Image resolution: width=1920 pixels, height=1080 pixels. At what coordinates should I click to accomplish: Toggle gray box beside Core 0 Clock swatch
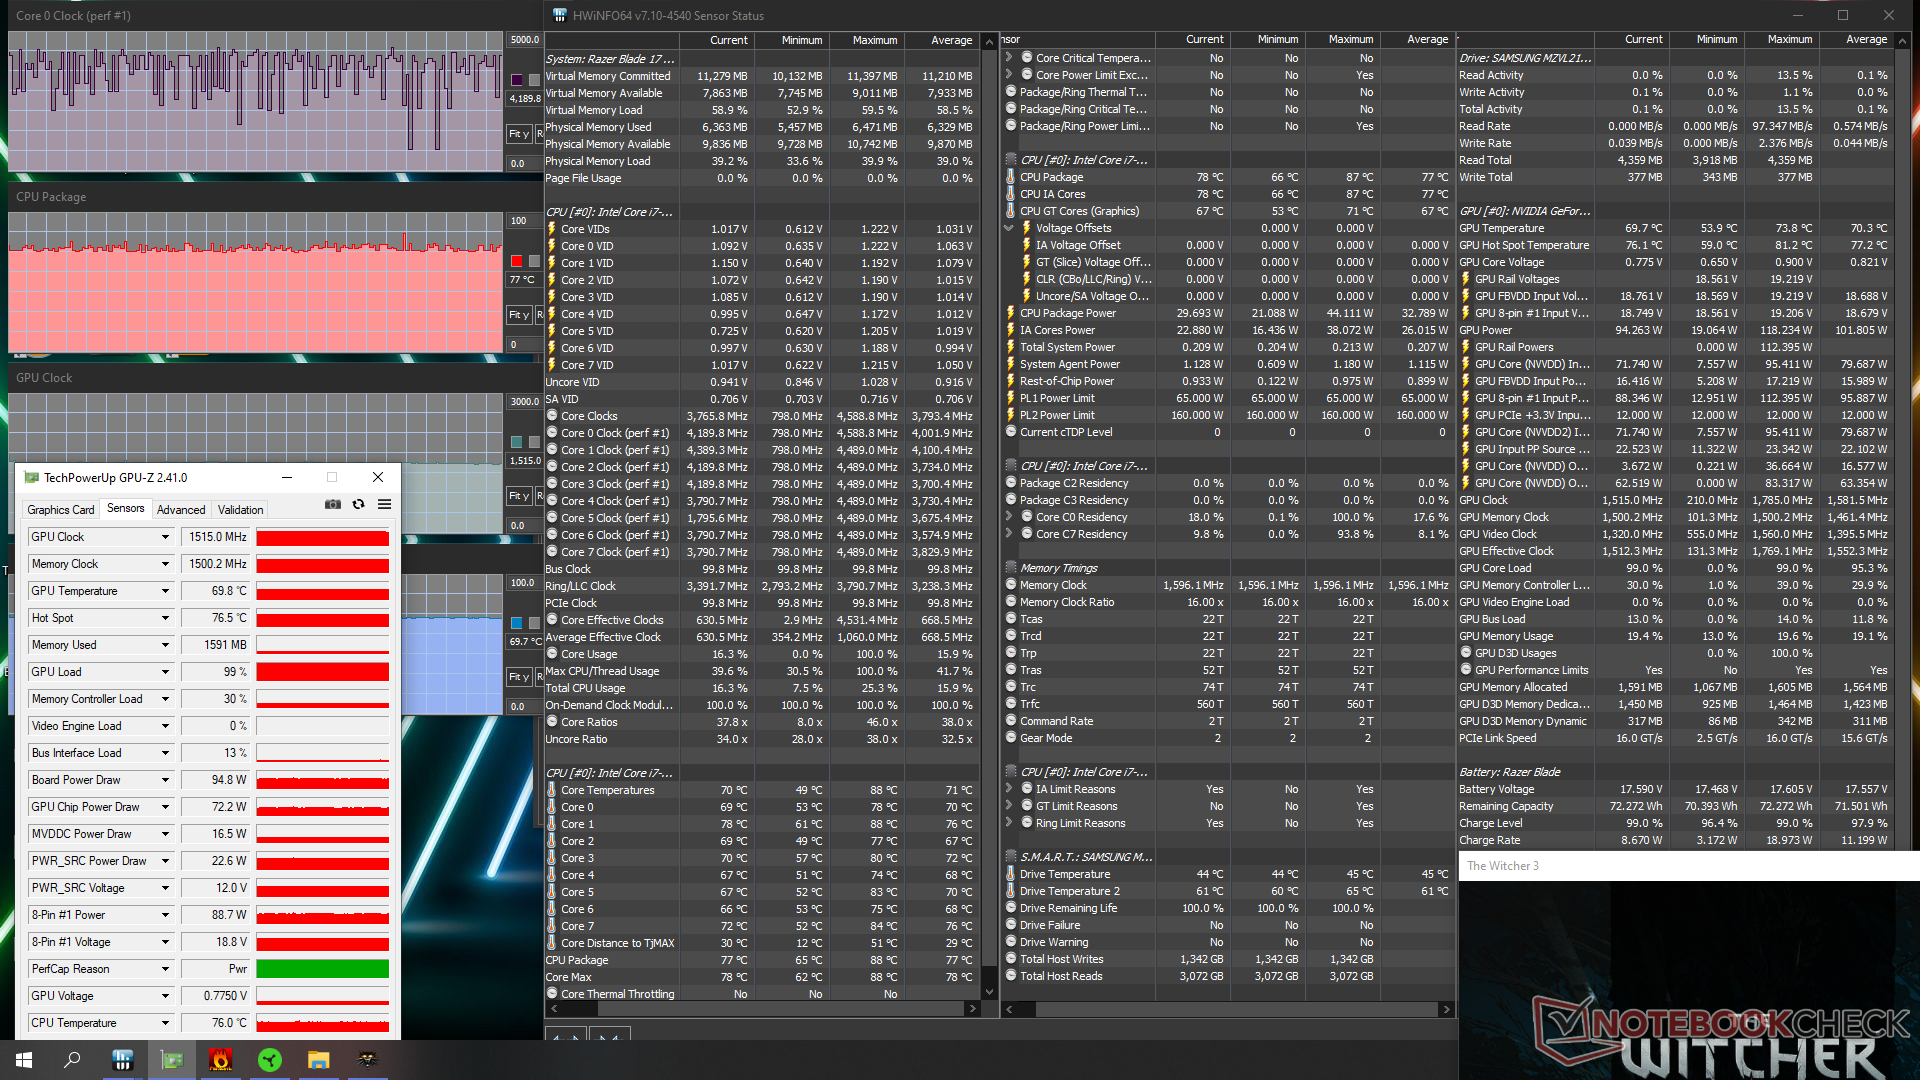[535, 80]
